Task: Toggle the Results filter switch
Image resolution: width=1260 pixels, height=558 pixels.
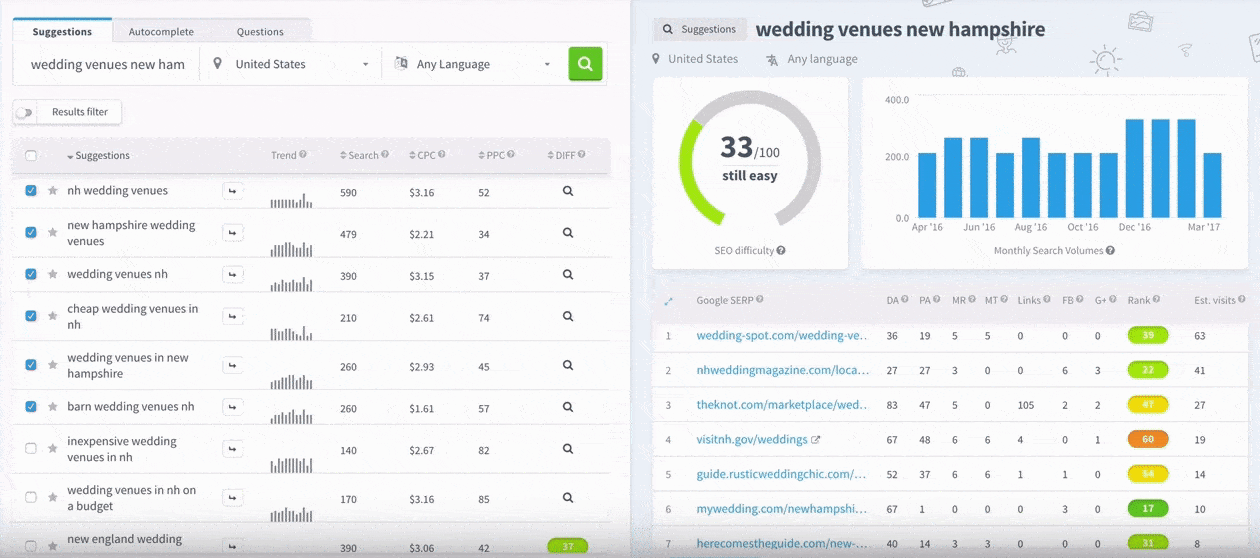Action: tap(23, 113)
